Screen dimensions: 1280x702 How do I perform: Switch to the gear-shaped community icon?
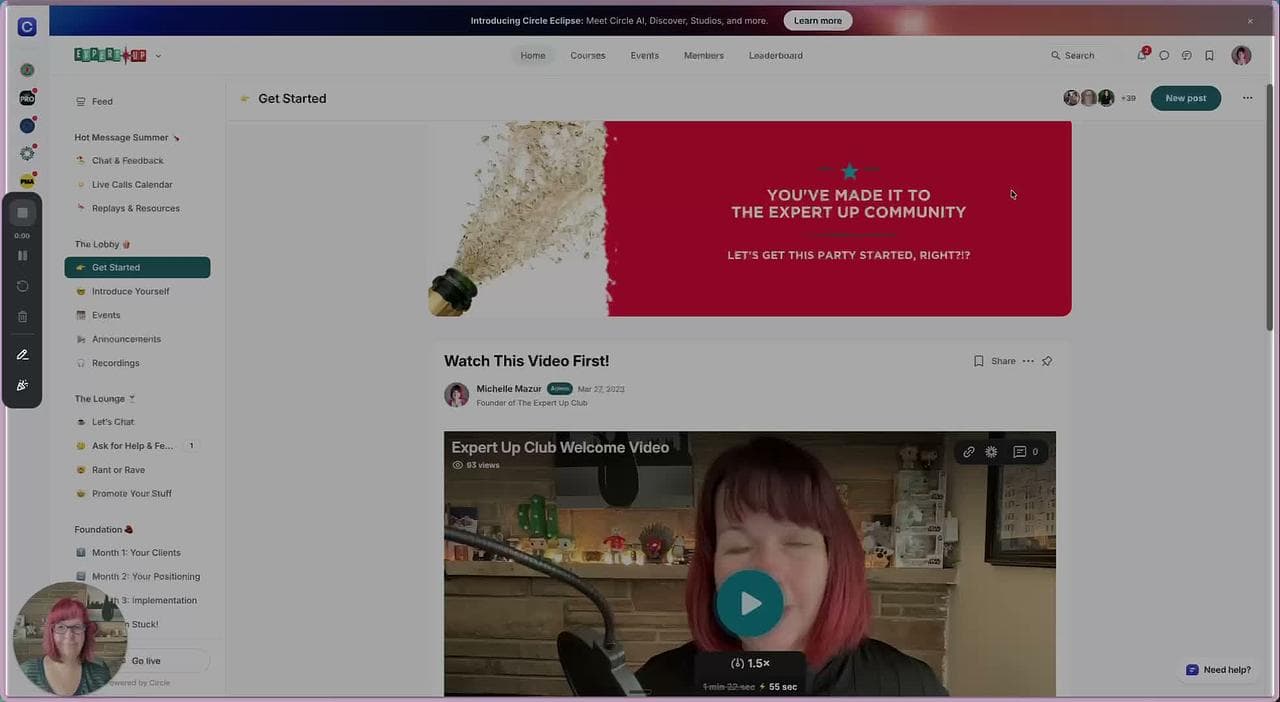point(27,154)
